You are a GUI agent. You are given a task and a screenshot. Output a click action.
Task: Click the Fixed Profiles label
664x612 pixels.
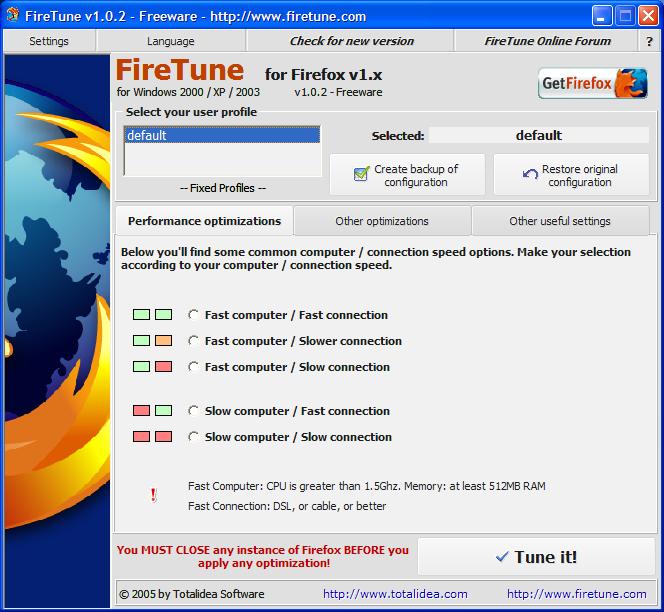(223, 188)
